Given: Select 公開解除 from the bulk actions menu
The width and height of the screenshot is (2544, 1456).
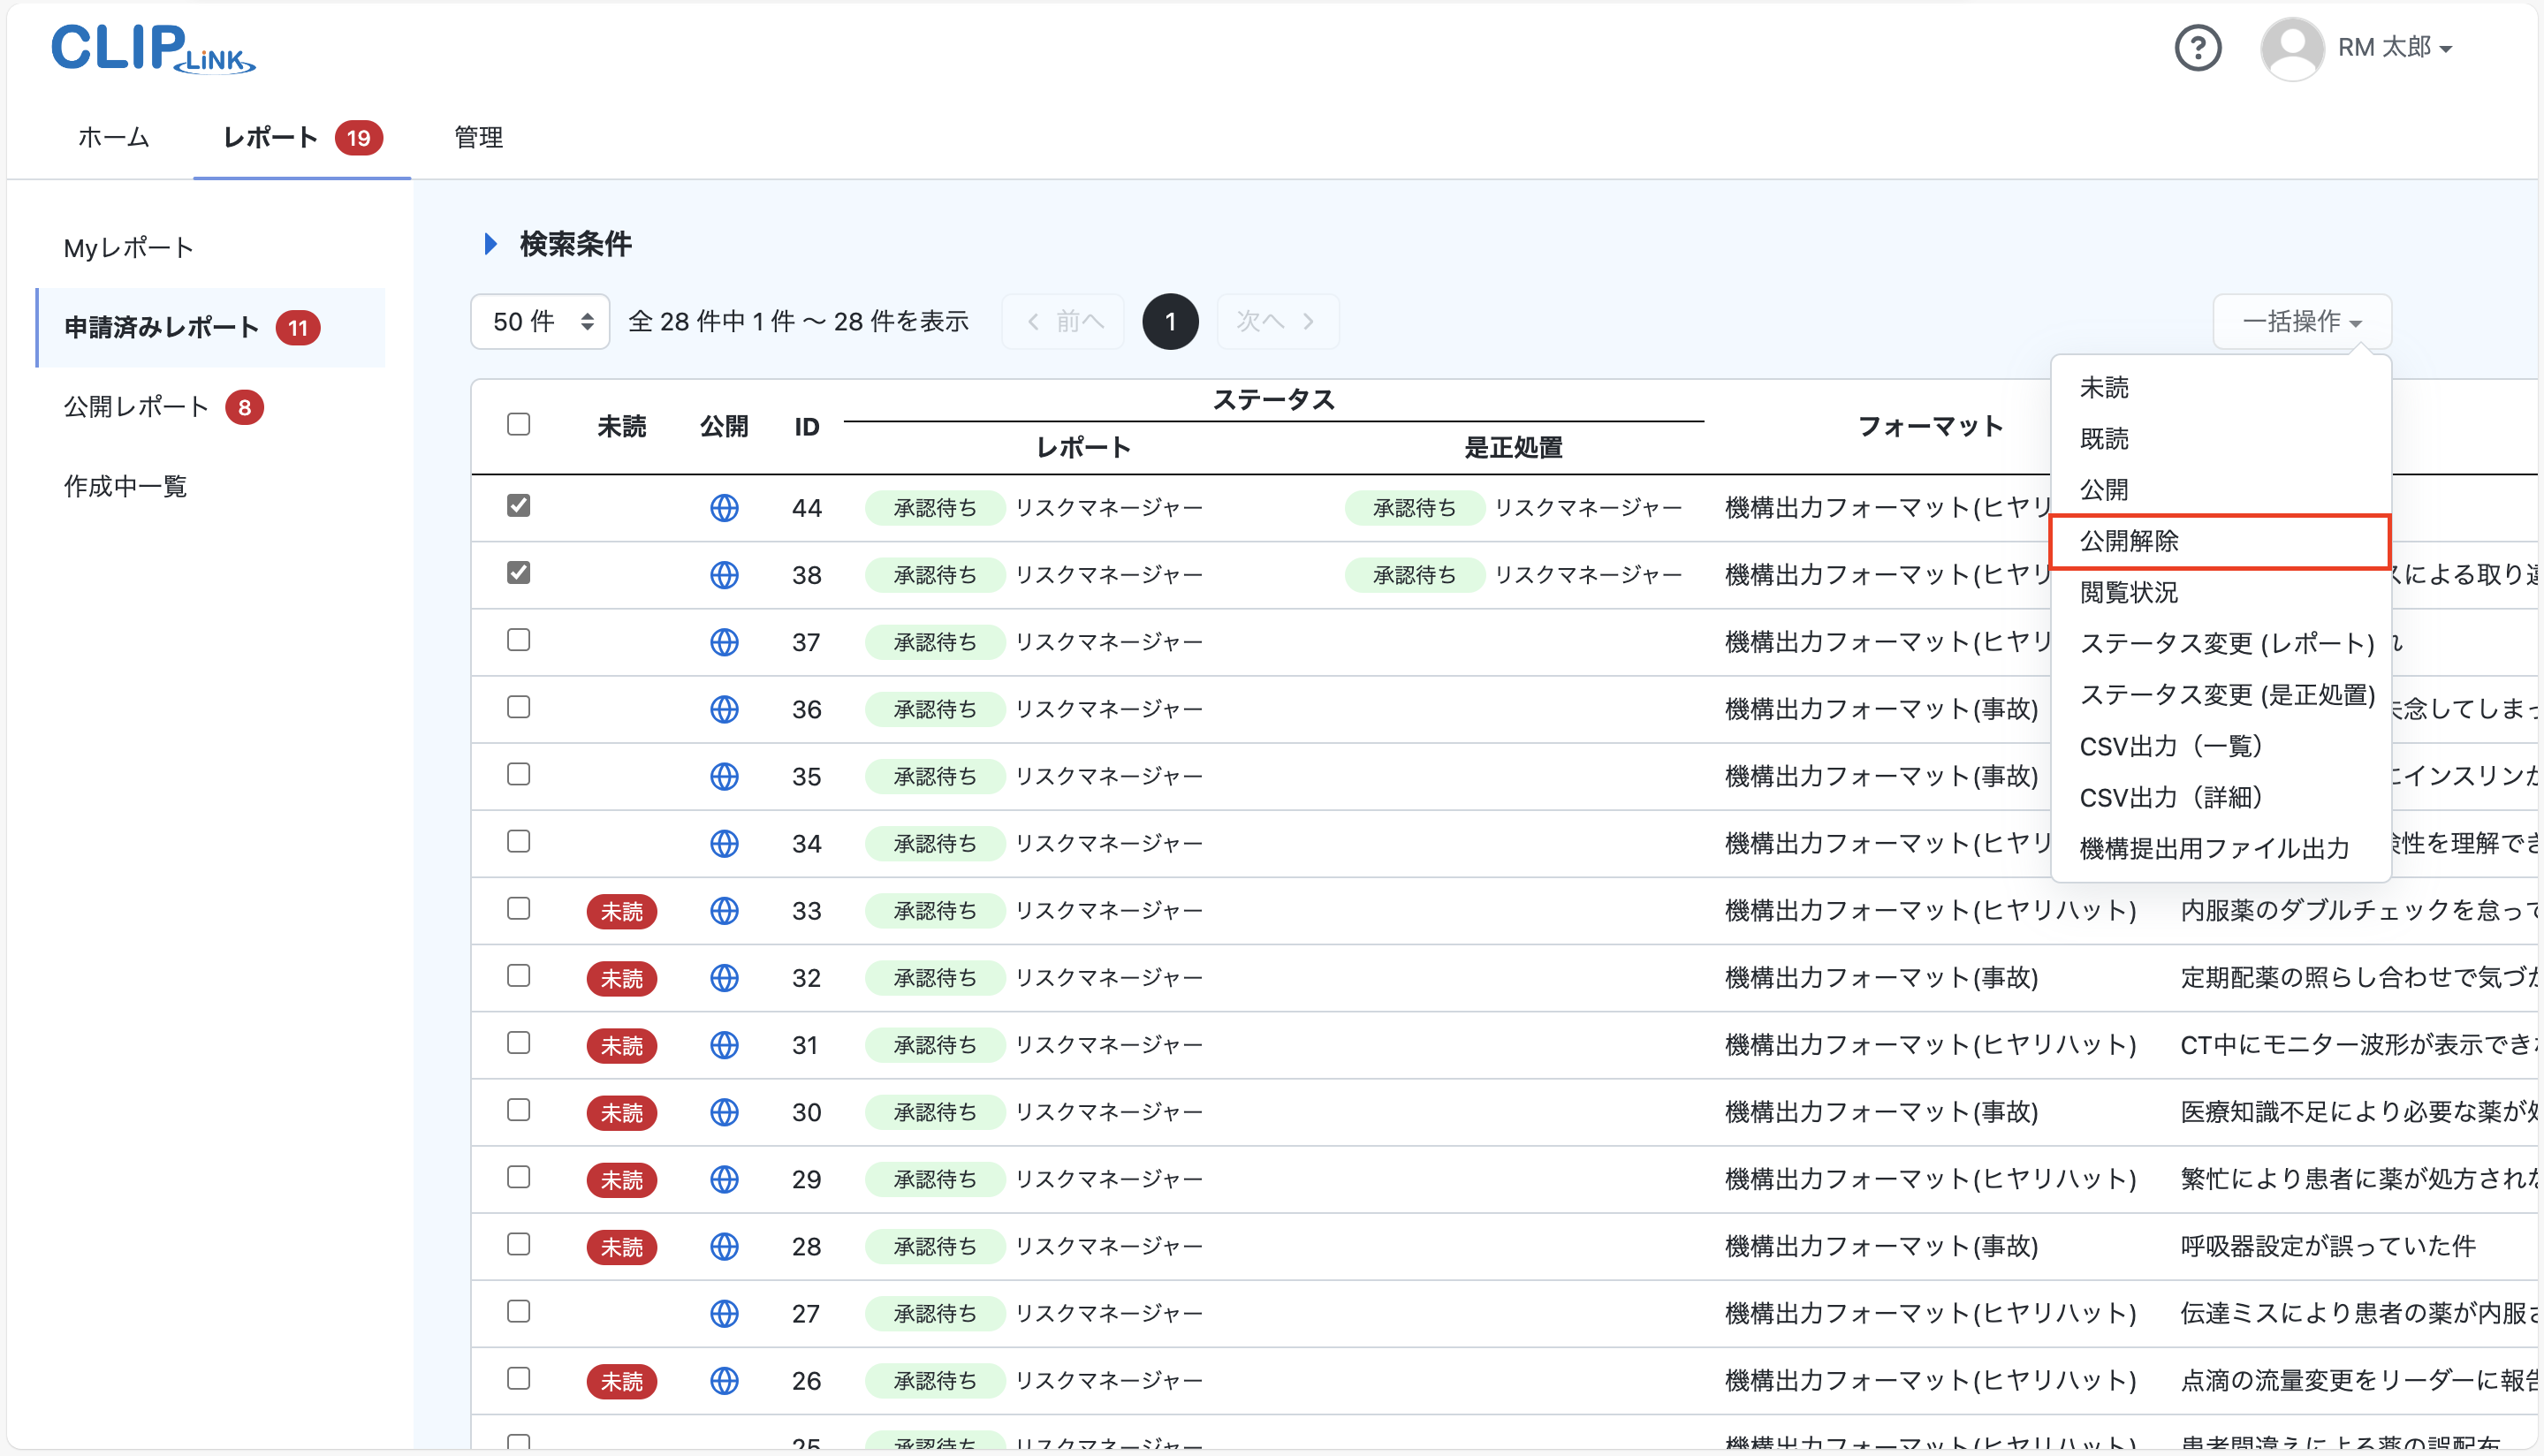Looking at the screenshot, I should 2132,541.
